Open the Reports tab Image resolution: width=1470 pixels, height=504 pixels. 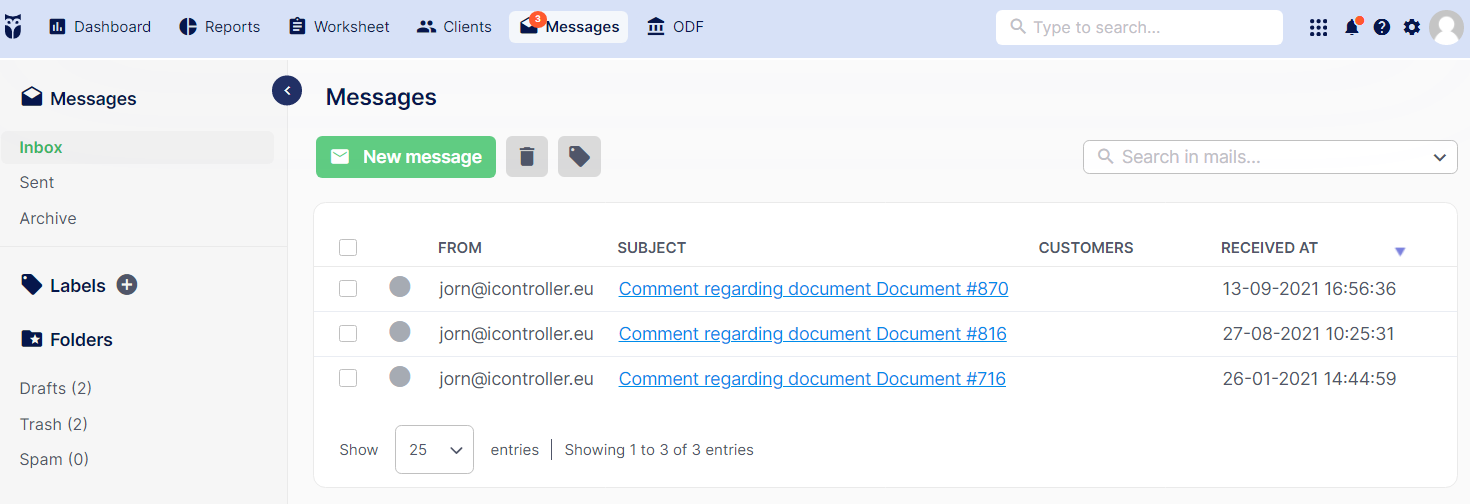coord(220,27)
